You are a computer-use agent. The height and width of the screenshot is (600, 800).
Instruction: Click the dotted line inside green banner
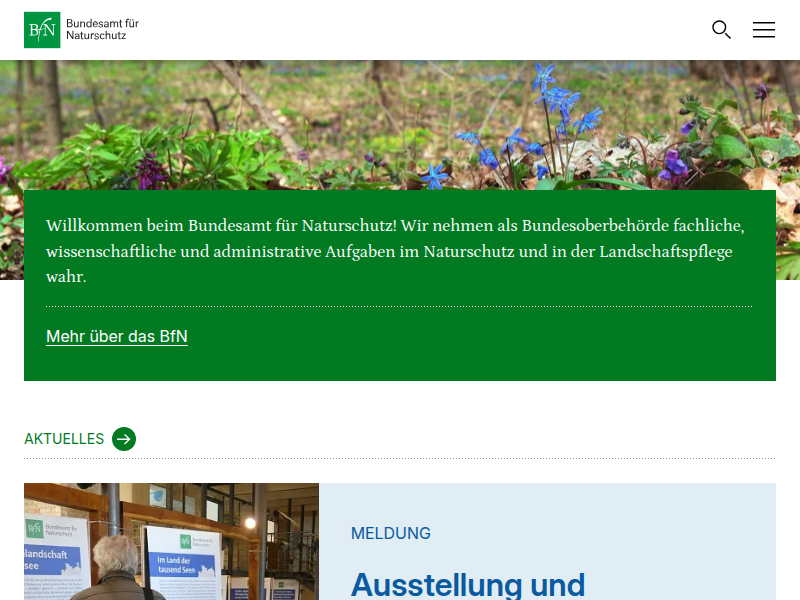(x=400, y=306)
